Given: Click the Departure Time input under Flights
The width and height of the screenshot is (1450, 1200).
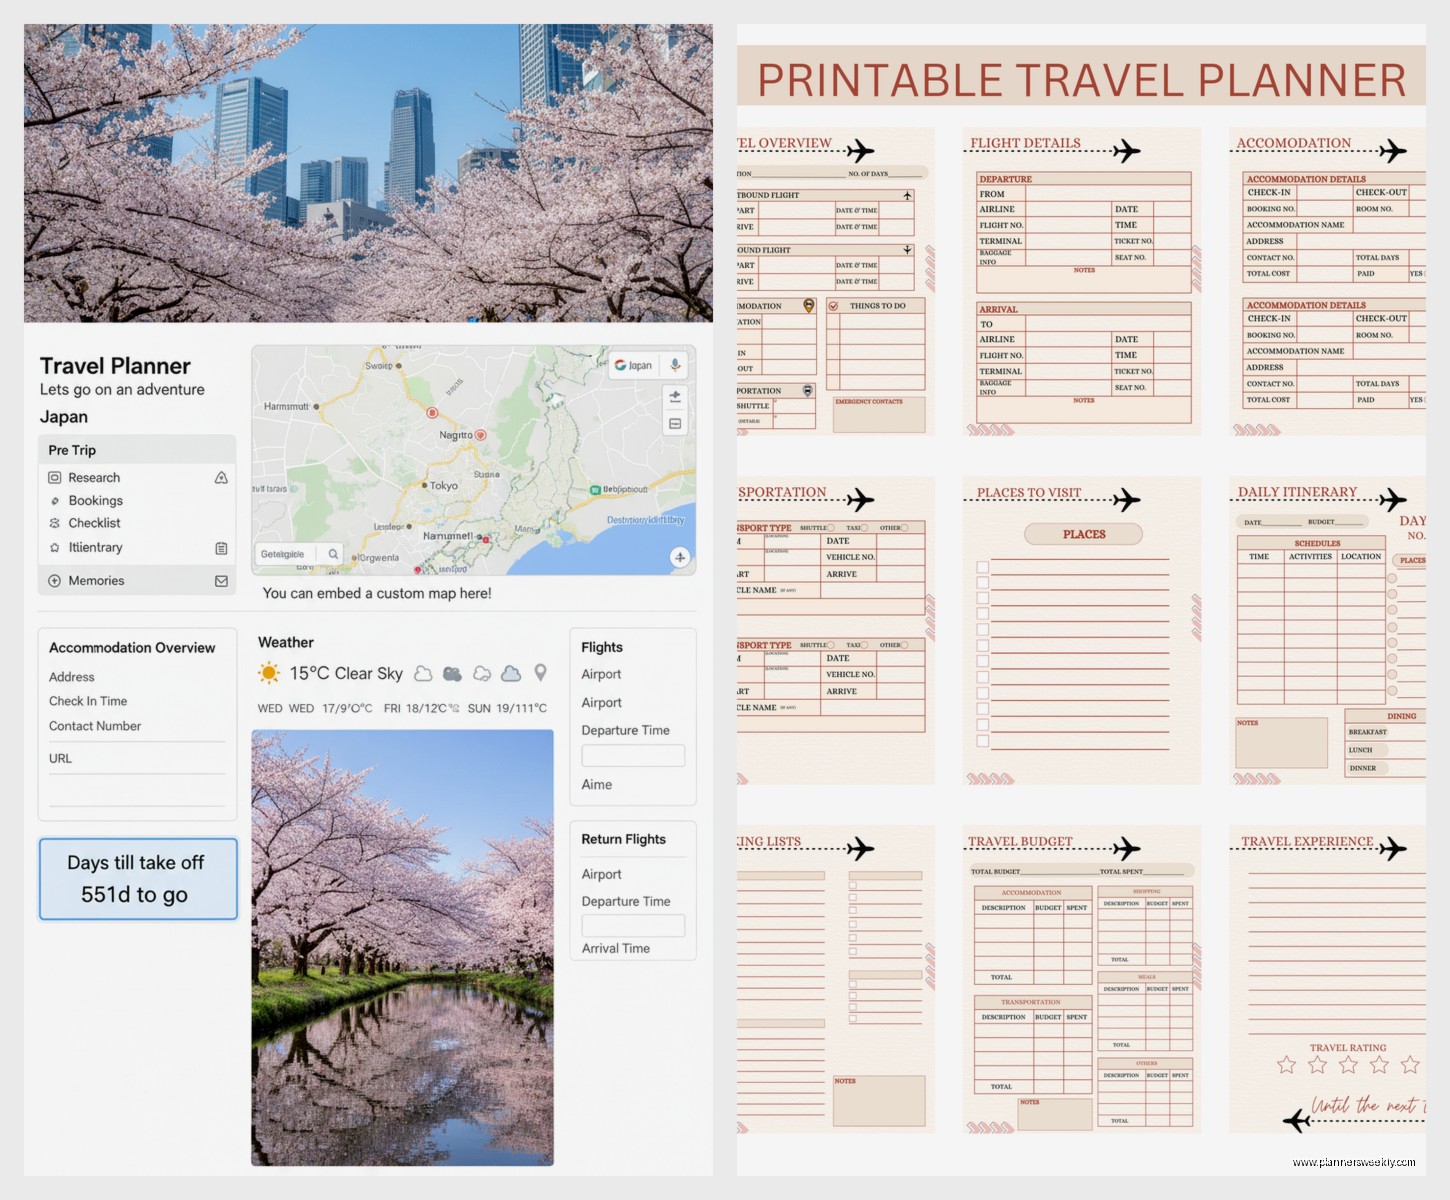Looking at the screenshot, I should point(632,755).
